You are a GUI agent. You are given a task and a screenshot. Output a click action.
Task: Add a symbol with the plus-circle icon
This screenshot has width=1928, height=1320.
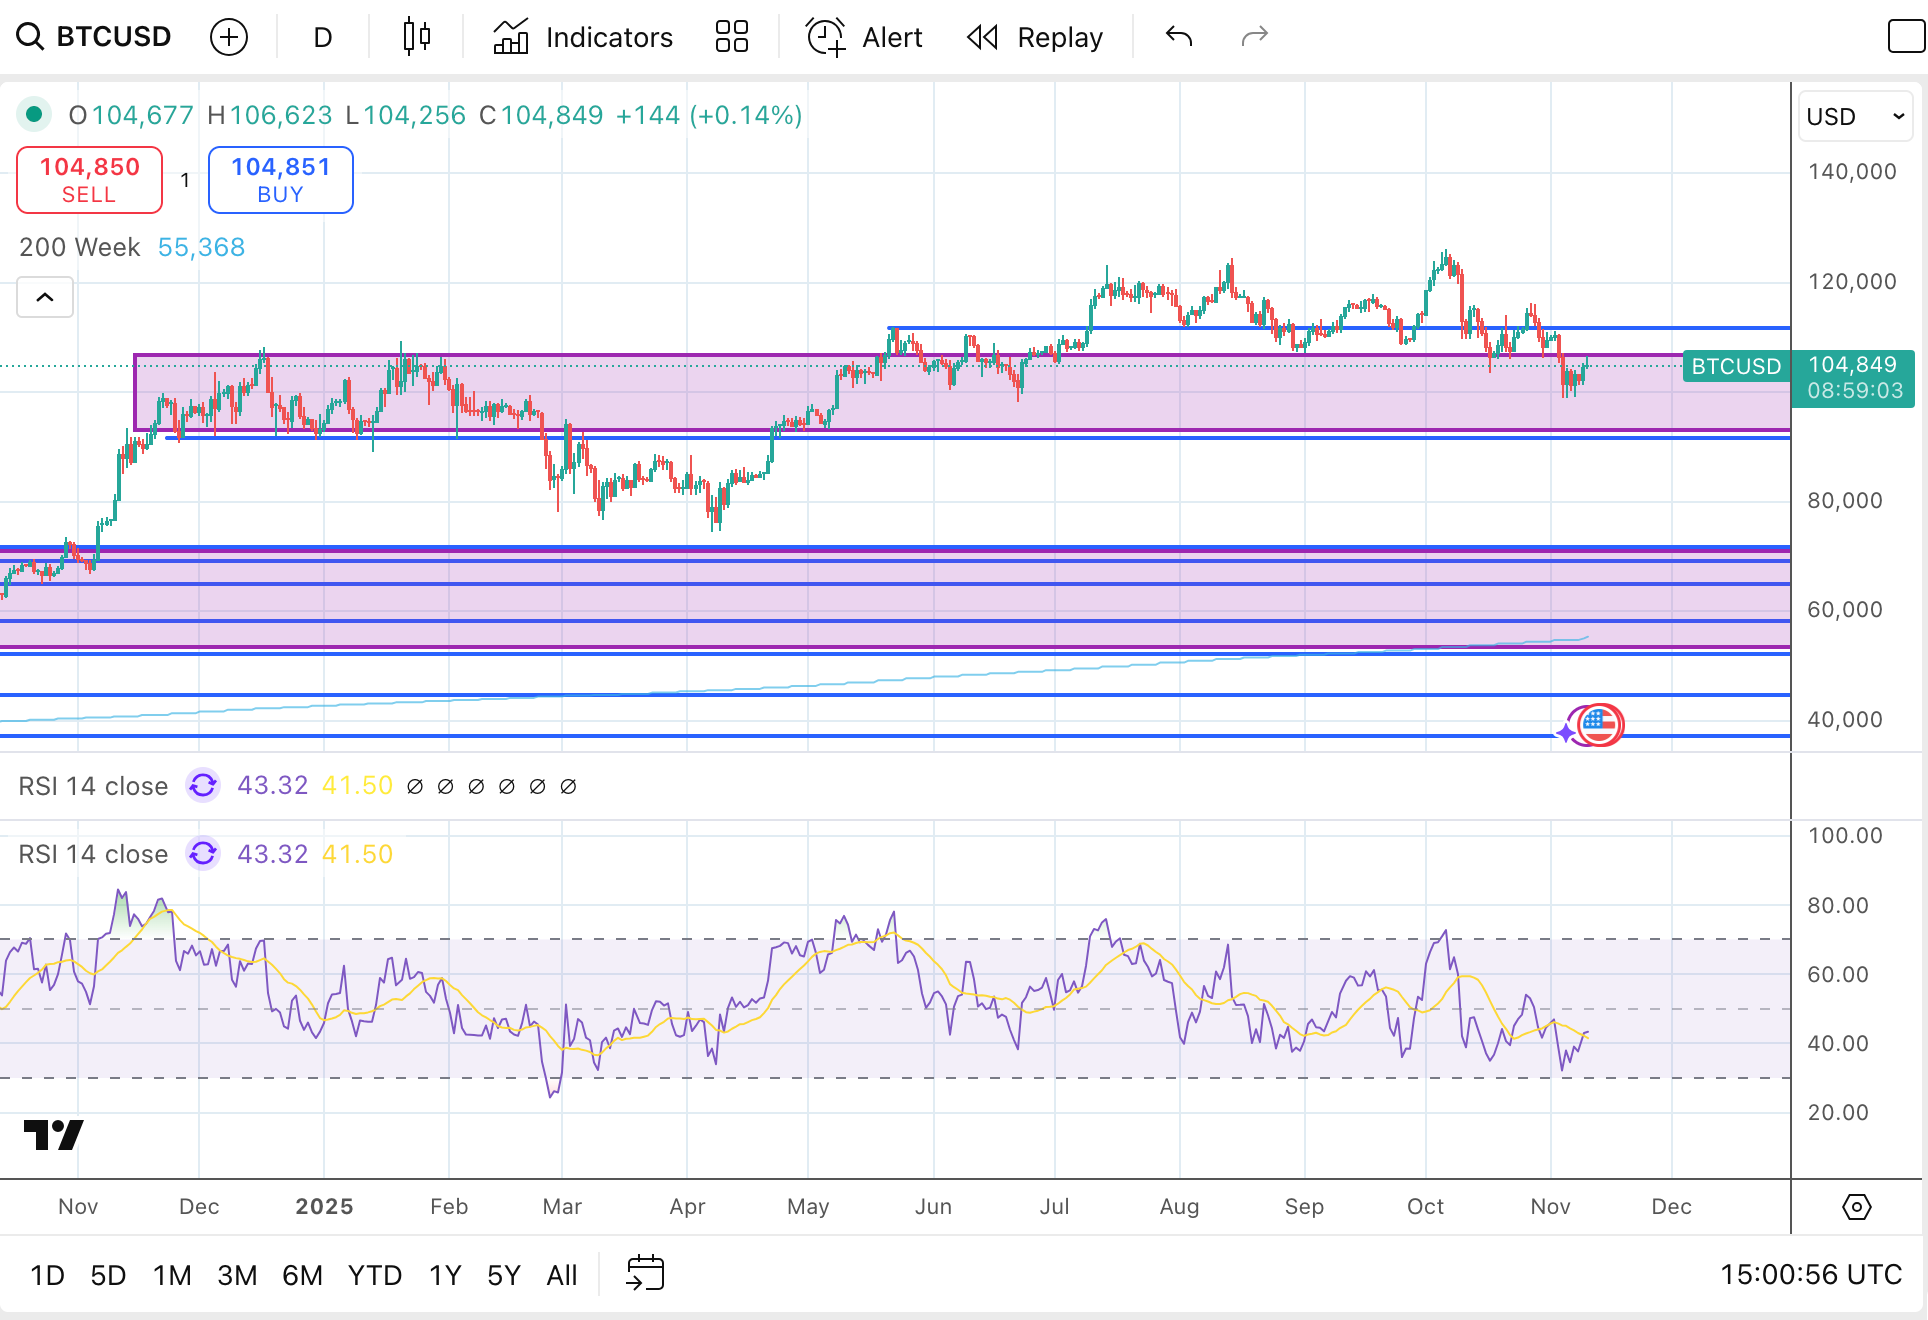(229, 37)
